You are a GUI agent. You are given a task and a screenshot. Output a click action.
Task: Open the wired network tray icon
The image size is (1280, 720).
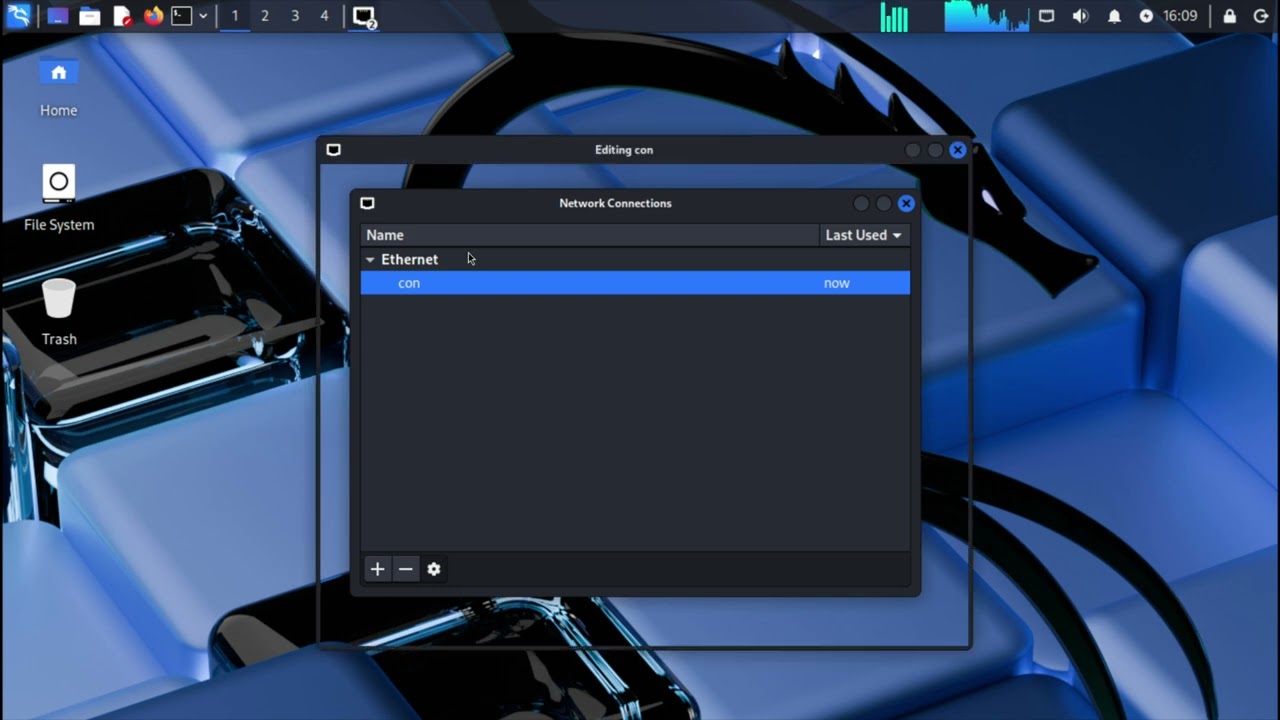coord(1047,16)
